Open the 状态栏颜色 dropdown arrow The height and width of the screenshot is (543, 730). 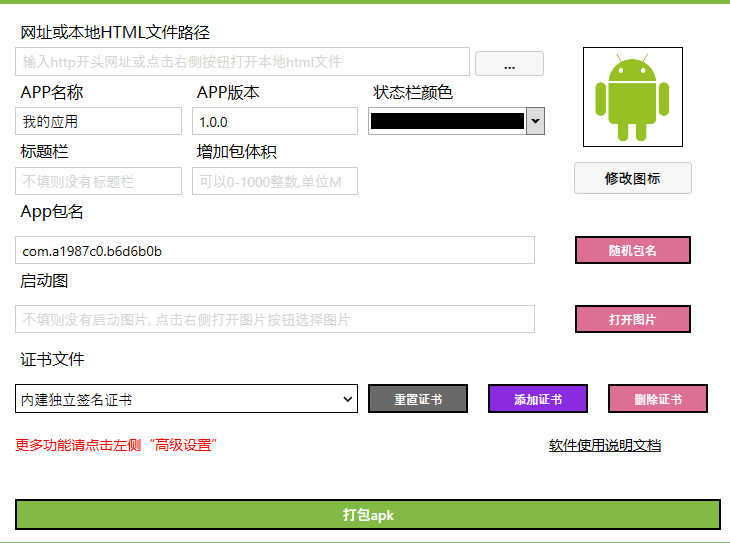click(x=535, y=121)
